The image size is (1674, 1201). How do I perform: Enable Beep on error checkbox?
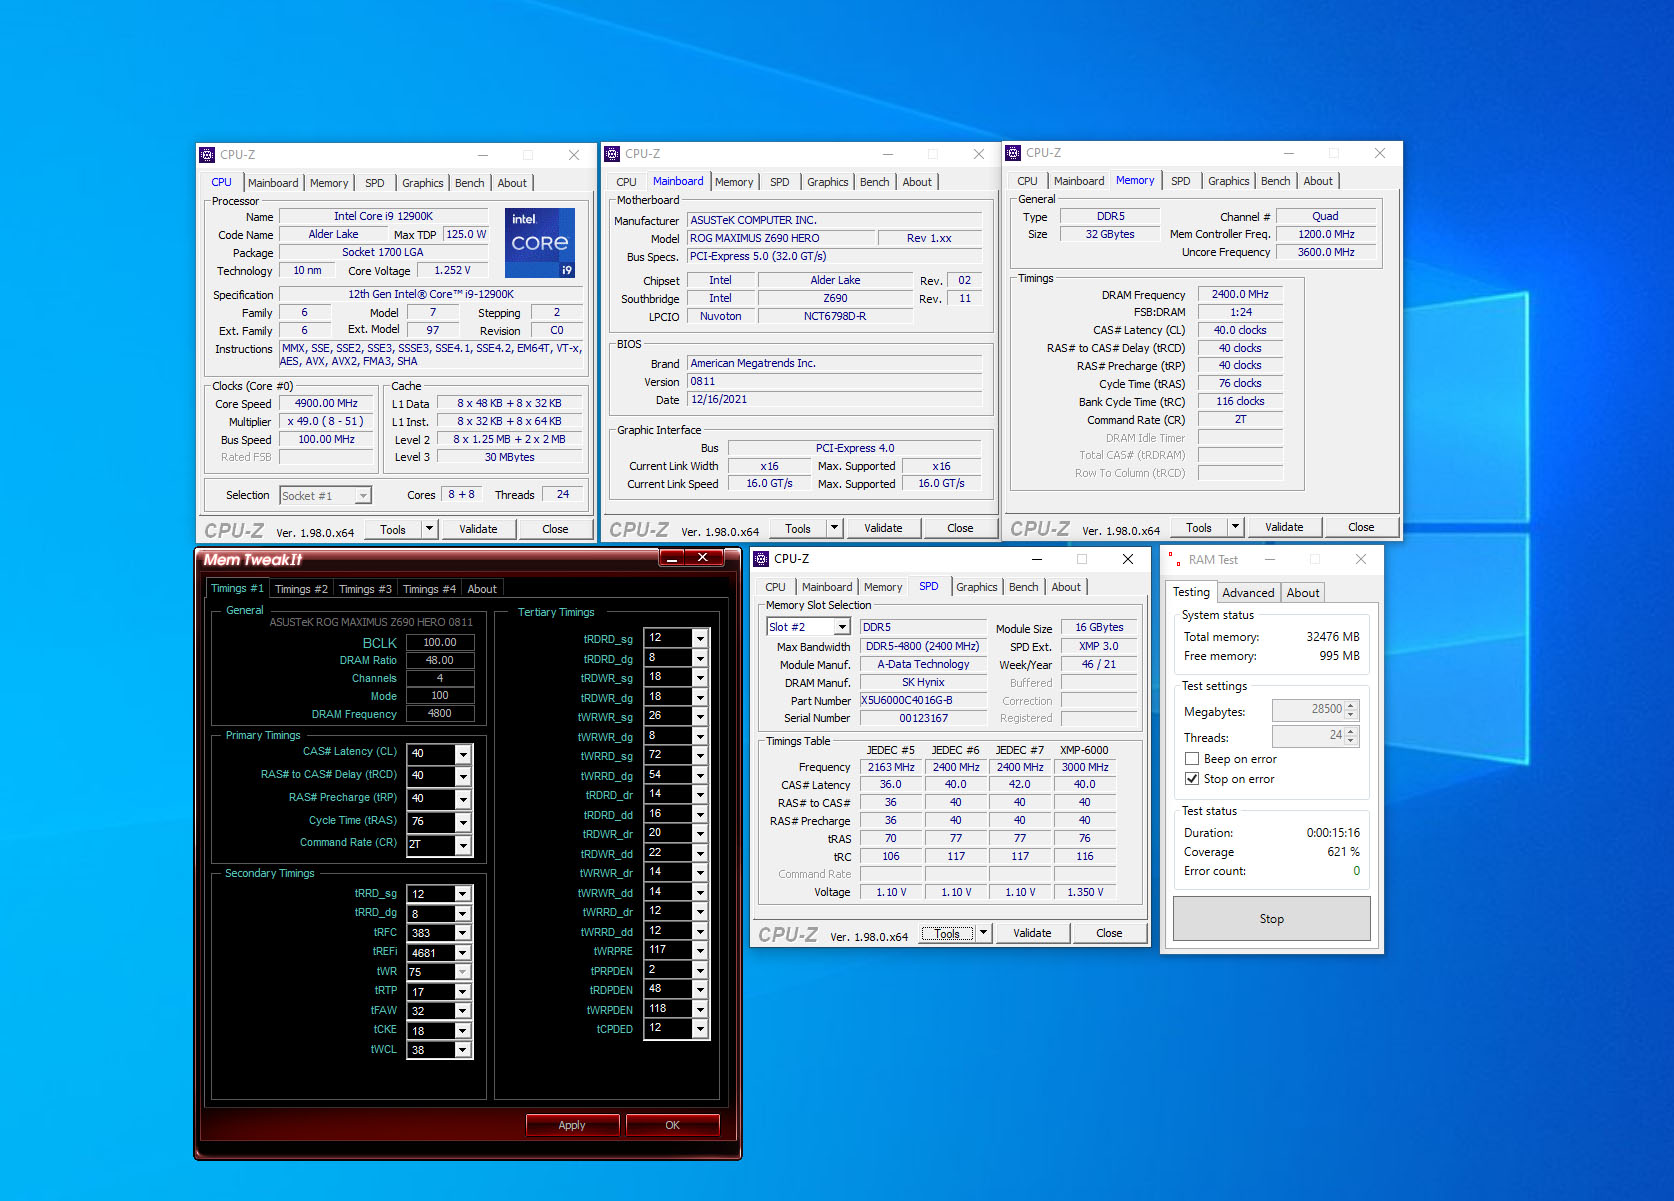(x=1192, y=759)
